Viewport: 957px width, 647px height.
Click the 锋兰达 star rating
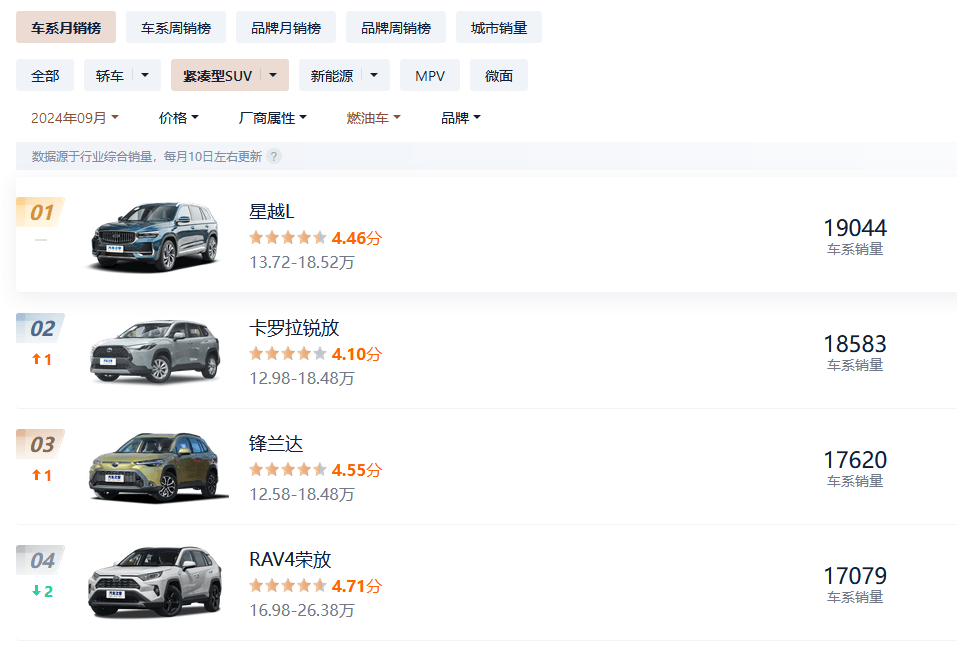coord(288,470)
